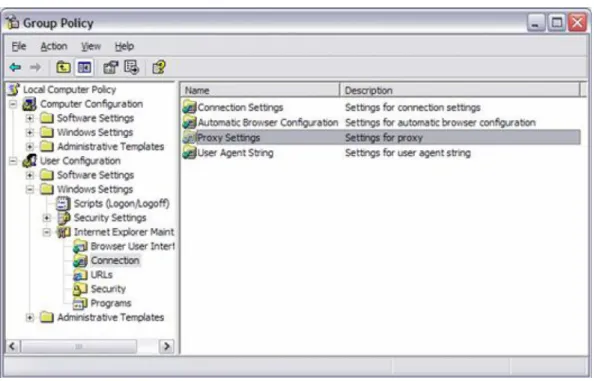Select the Connection Settings name label
The image size is (594, 381).
(x=240, y=107)
